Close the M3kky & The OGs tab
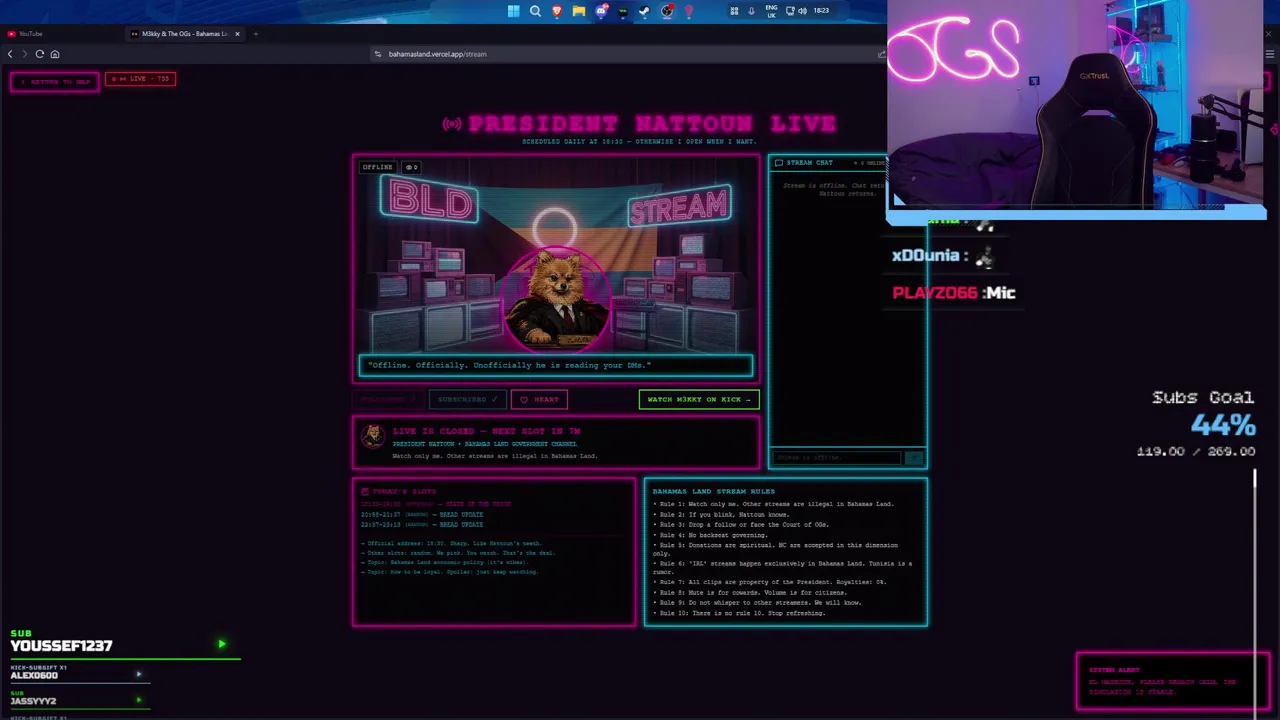 click(237, 34)
